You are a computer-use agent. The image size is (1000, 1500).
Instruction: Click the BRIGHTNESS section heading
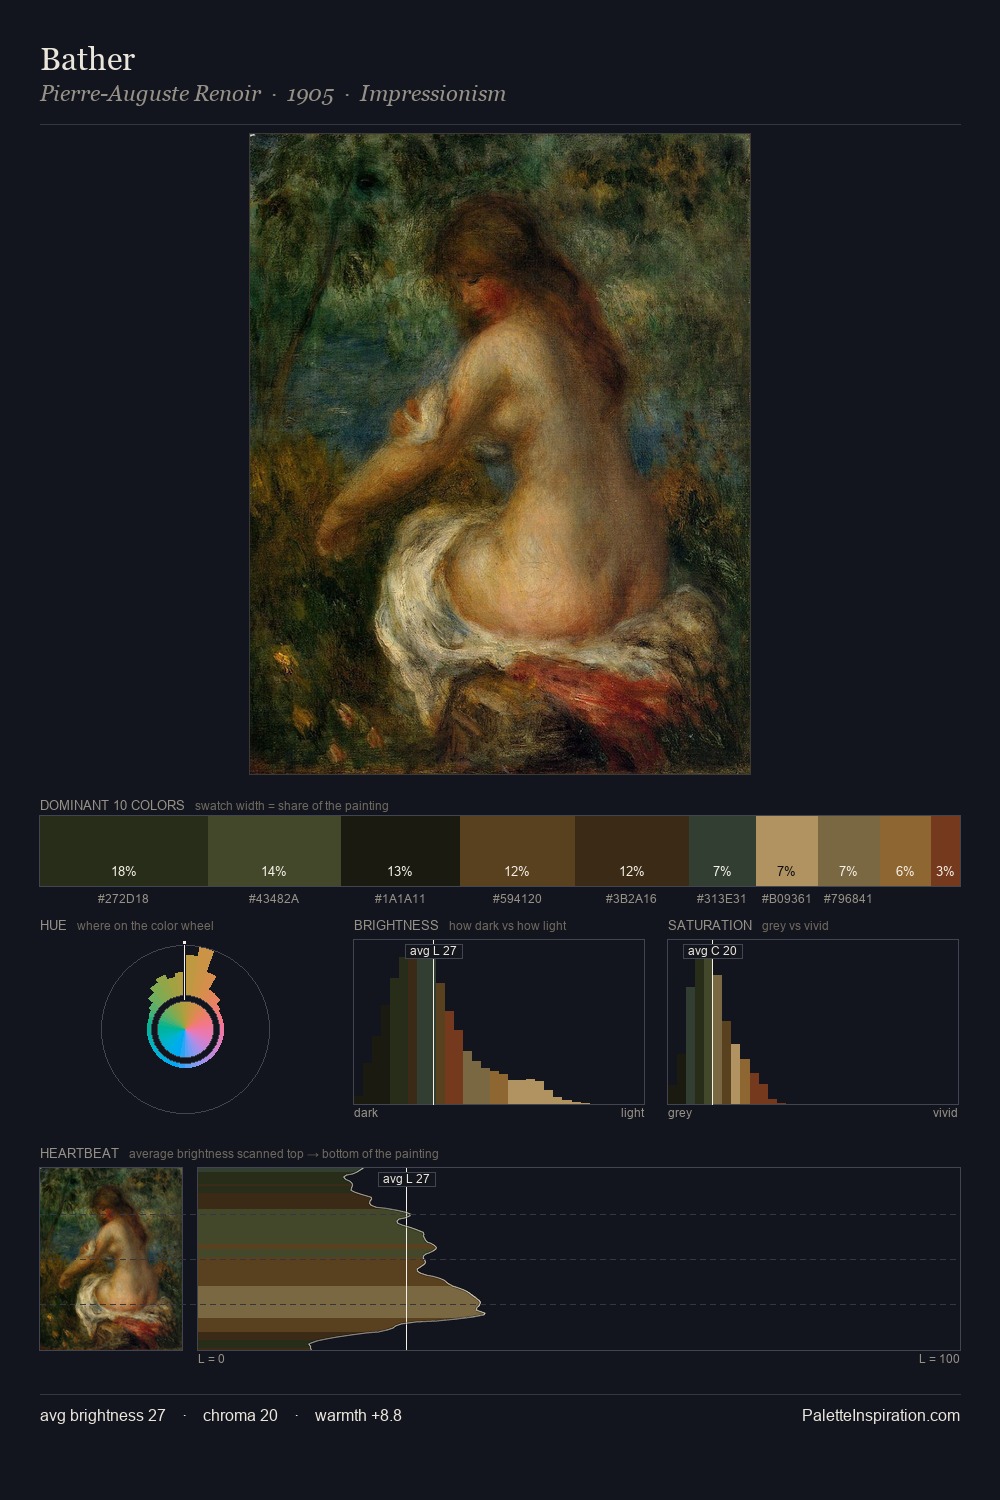click(396, 925)
